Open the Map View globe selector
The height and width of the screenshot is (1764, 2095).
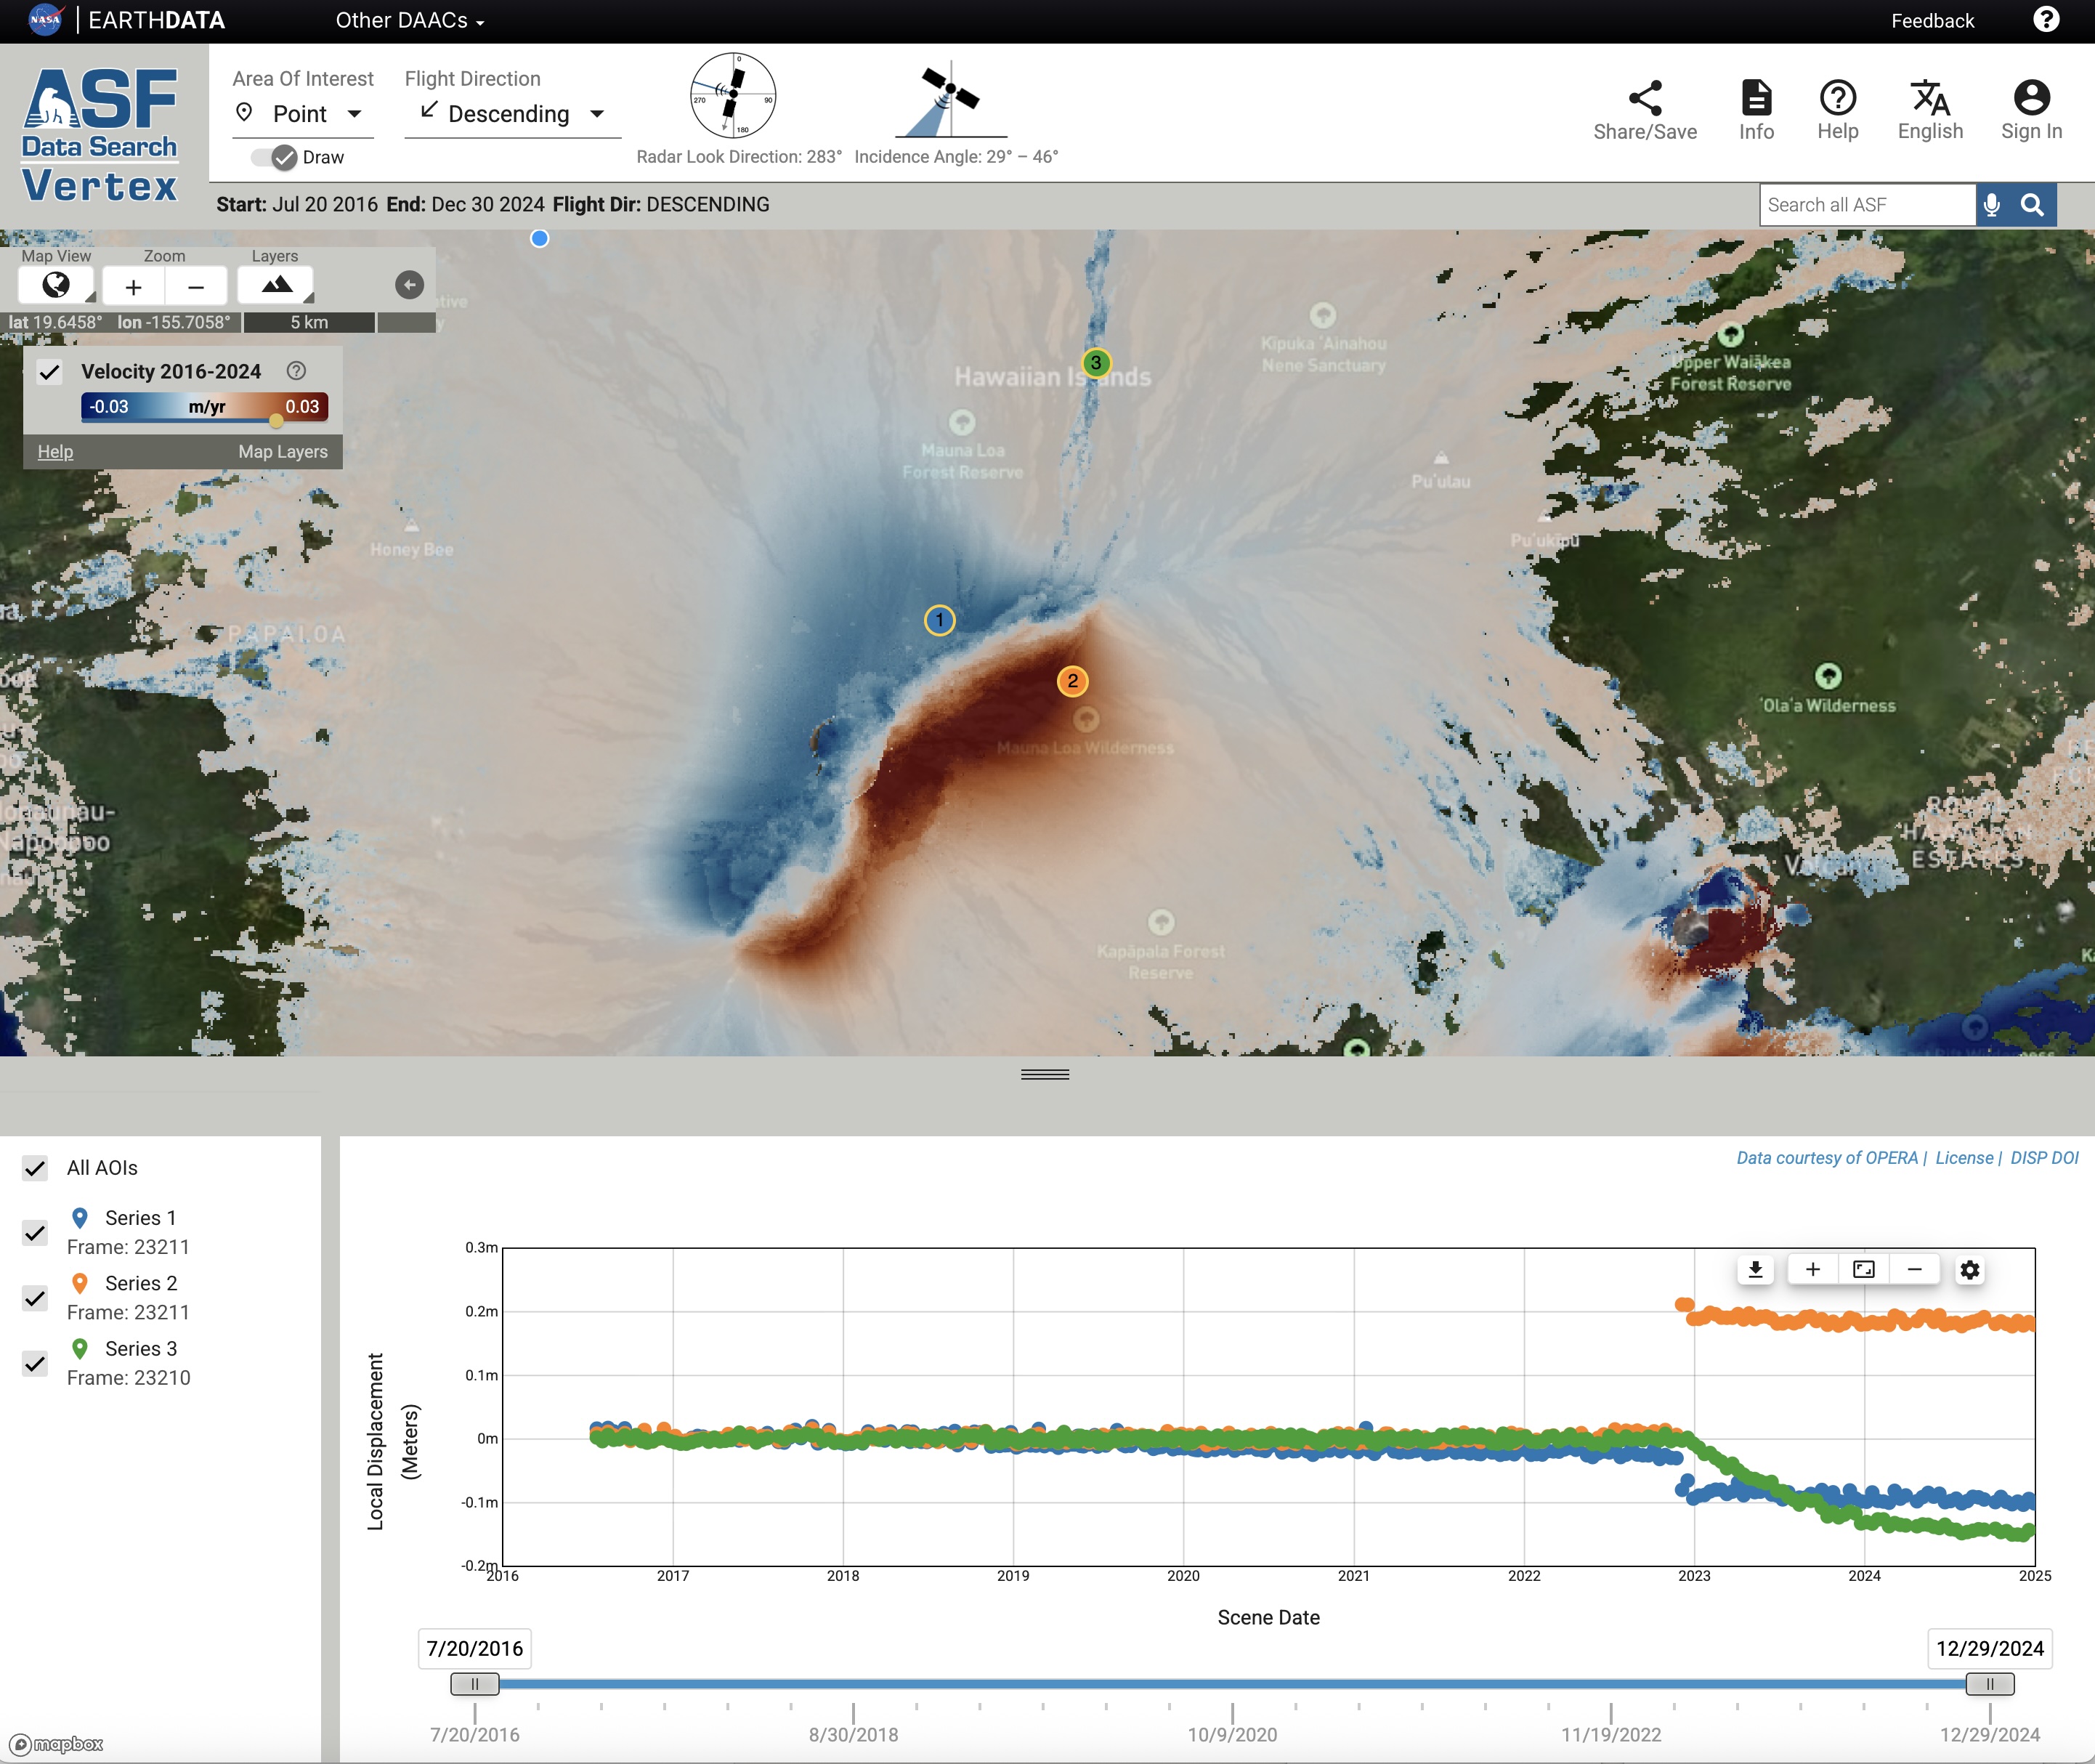[x=55, y=285]
